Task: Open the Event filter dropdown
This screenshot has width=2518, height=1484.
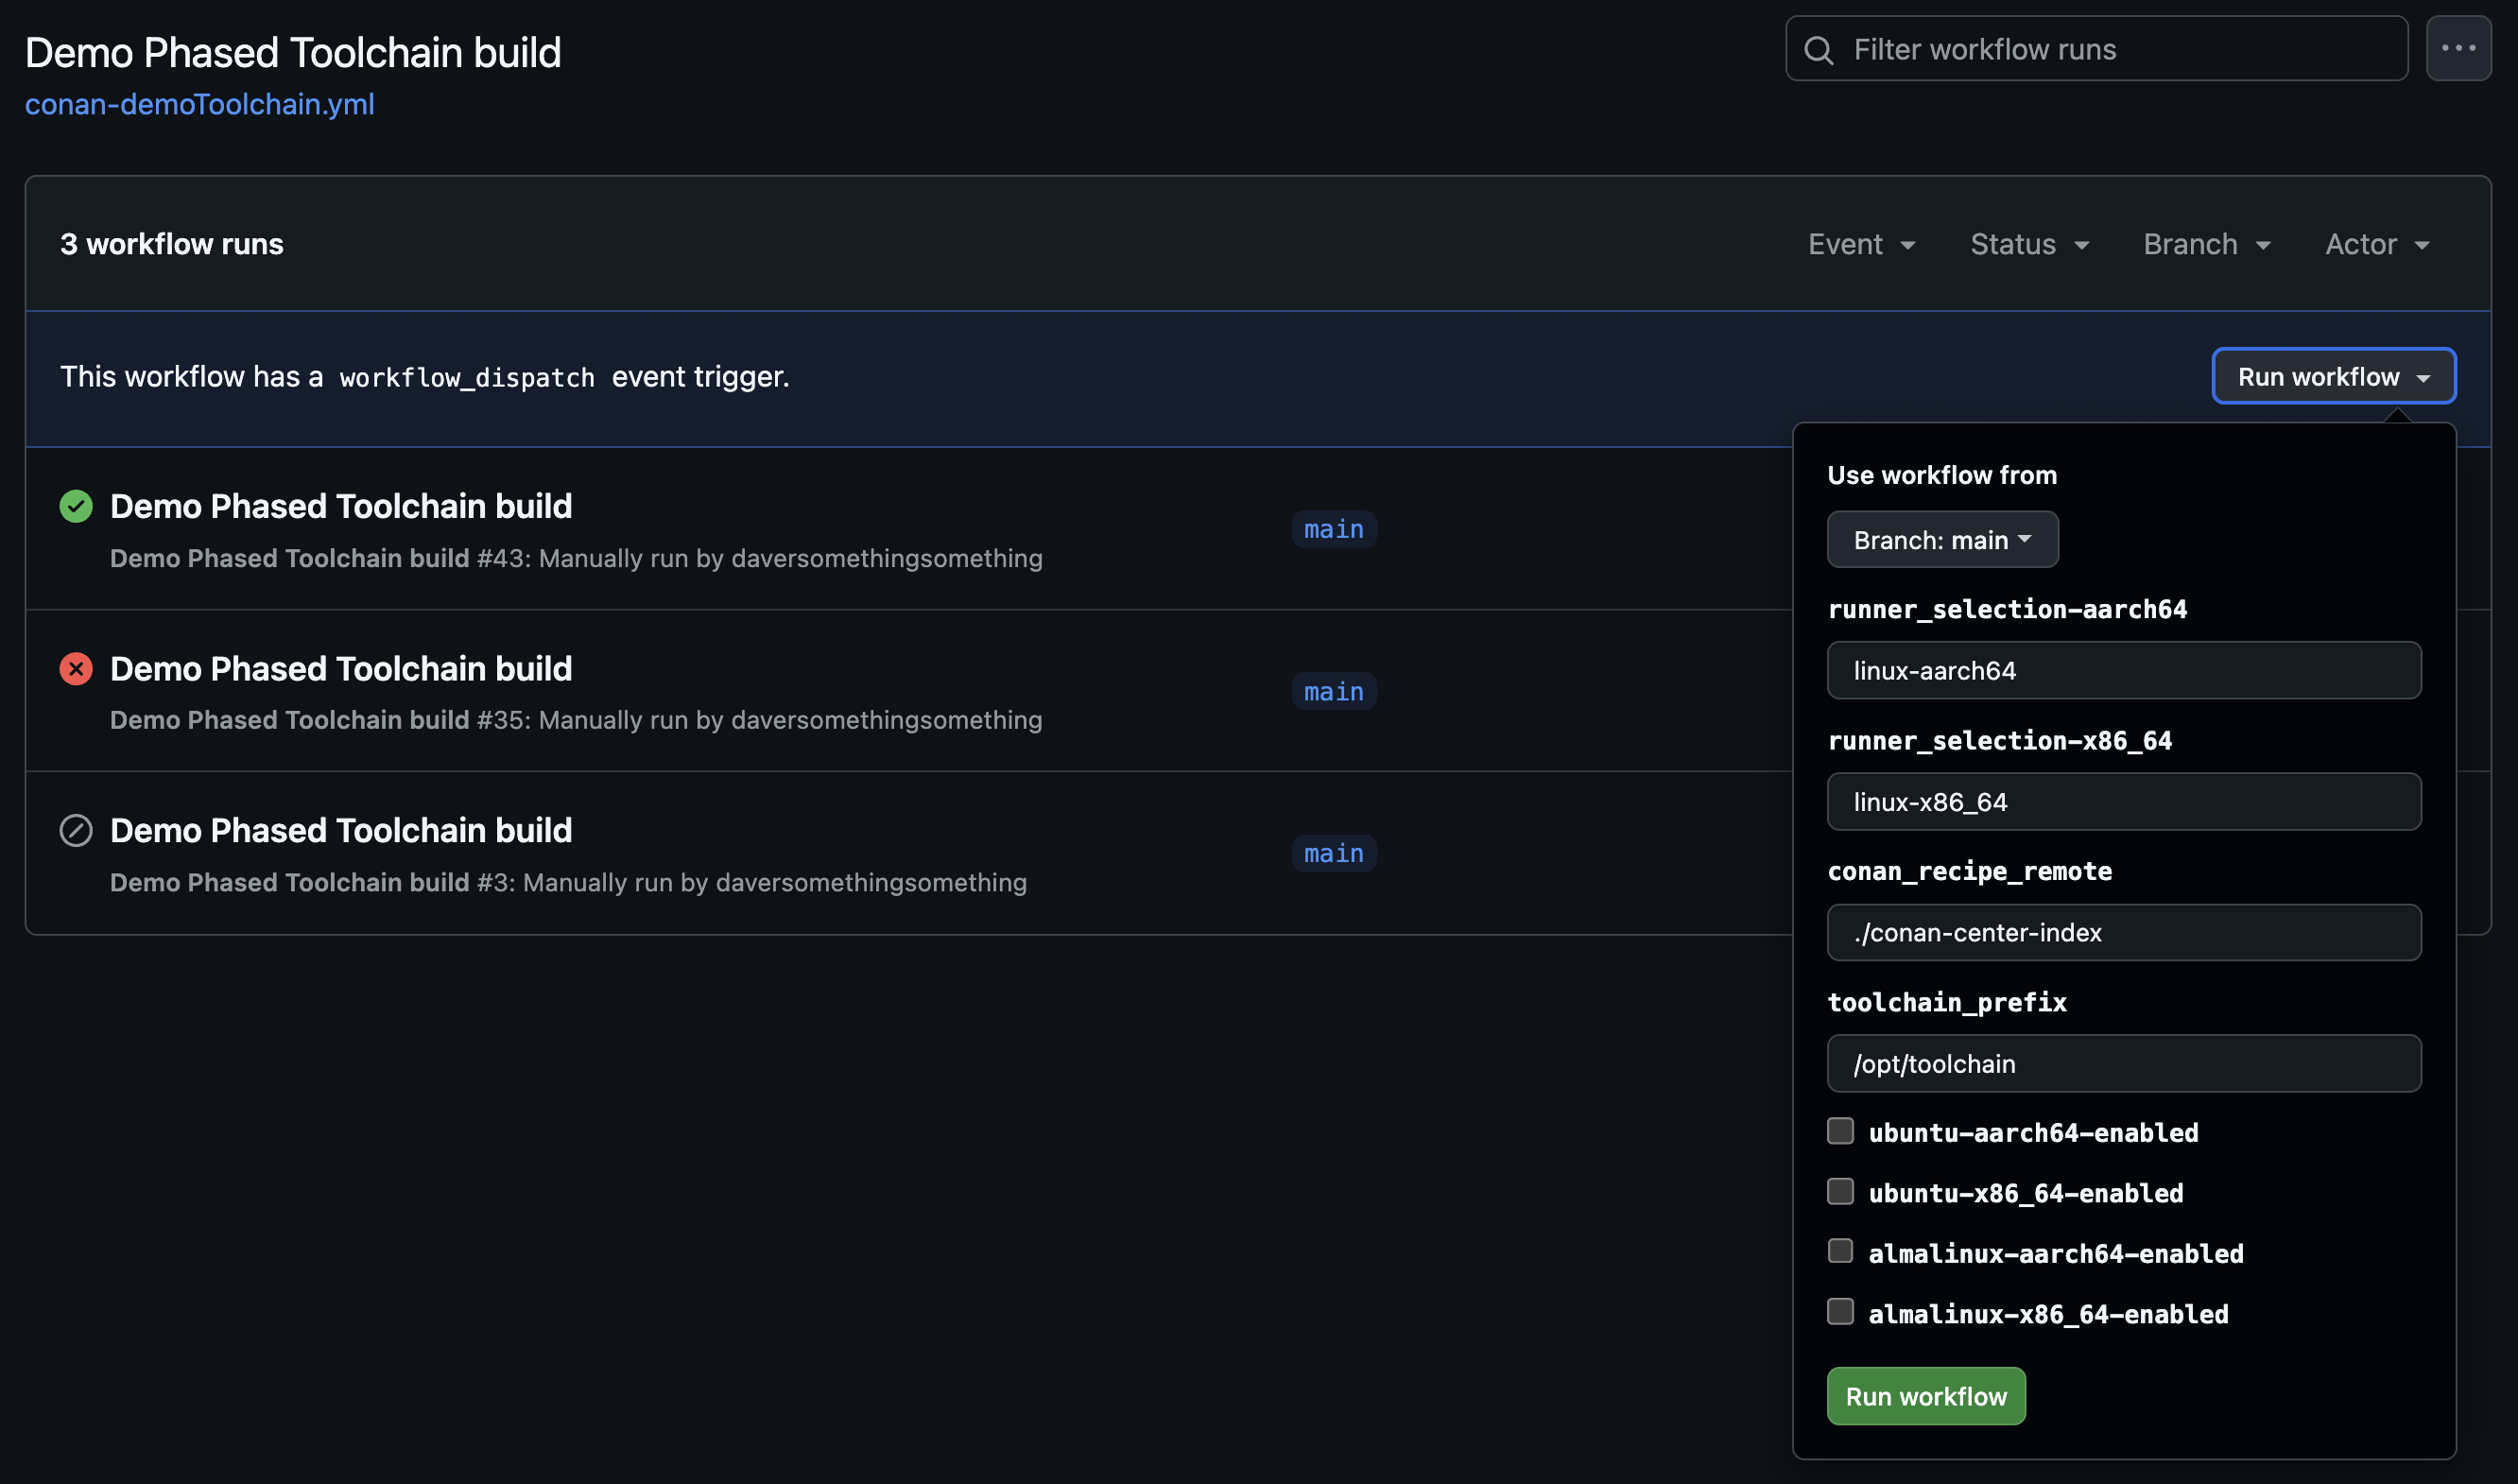Action: (x=1861, y=244)
